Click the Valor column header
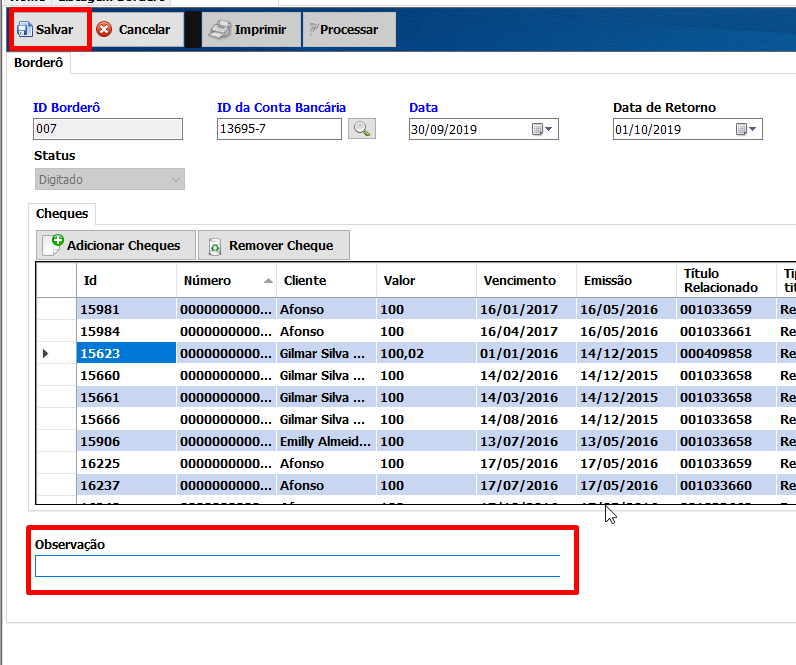Image resolution: width=796 pixels, height=665 pixels. tap(400, 281)
